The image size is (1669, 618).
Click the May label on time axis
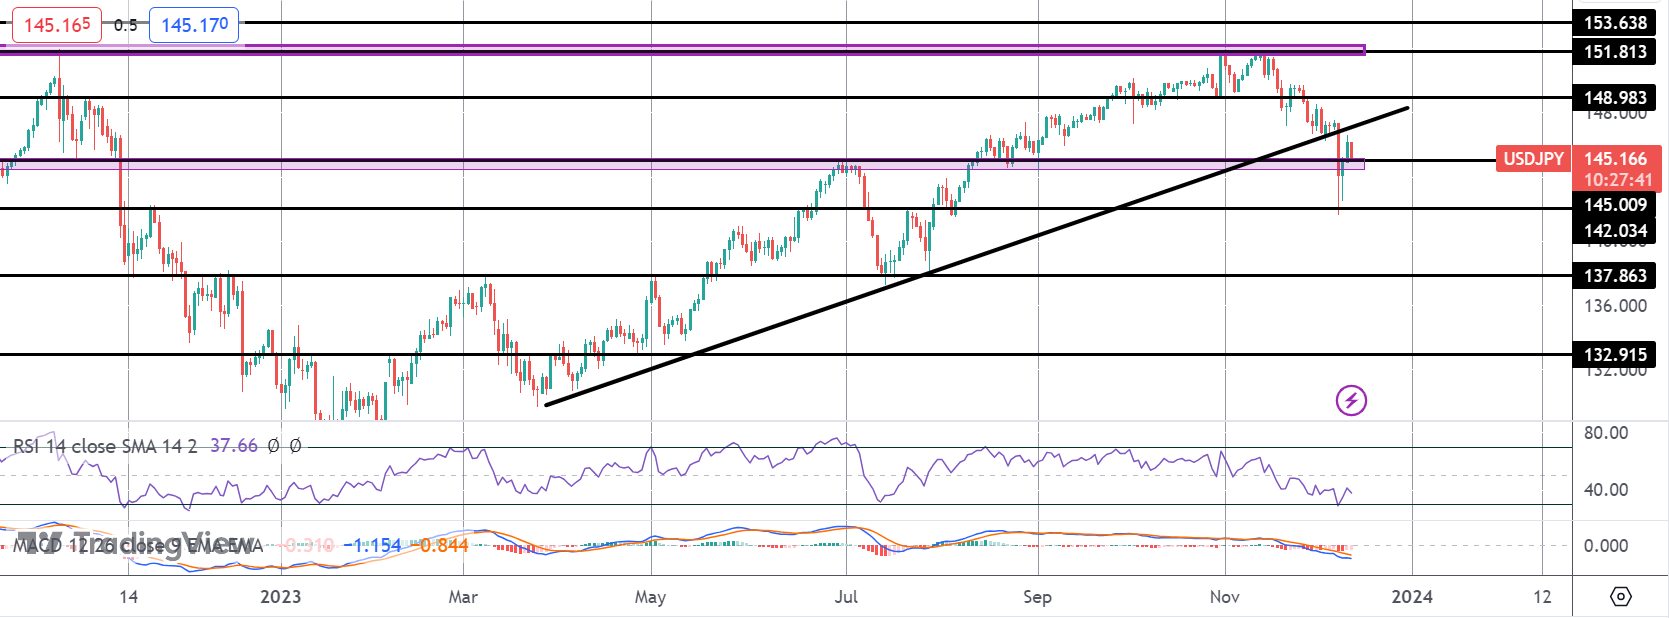point(650,597)
